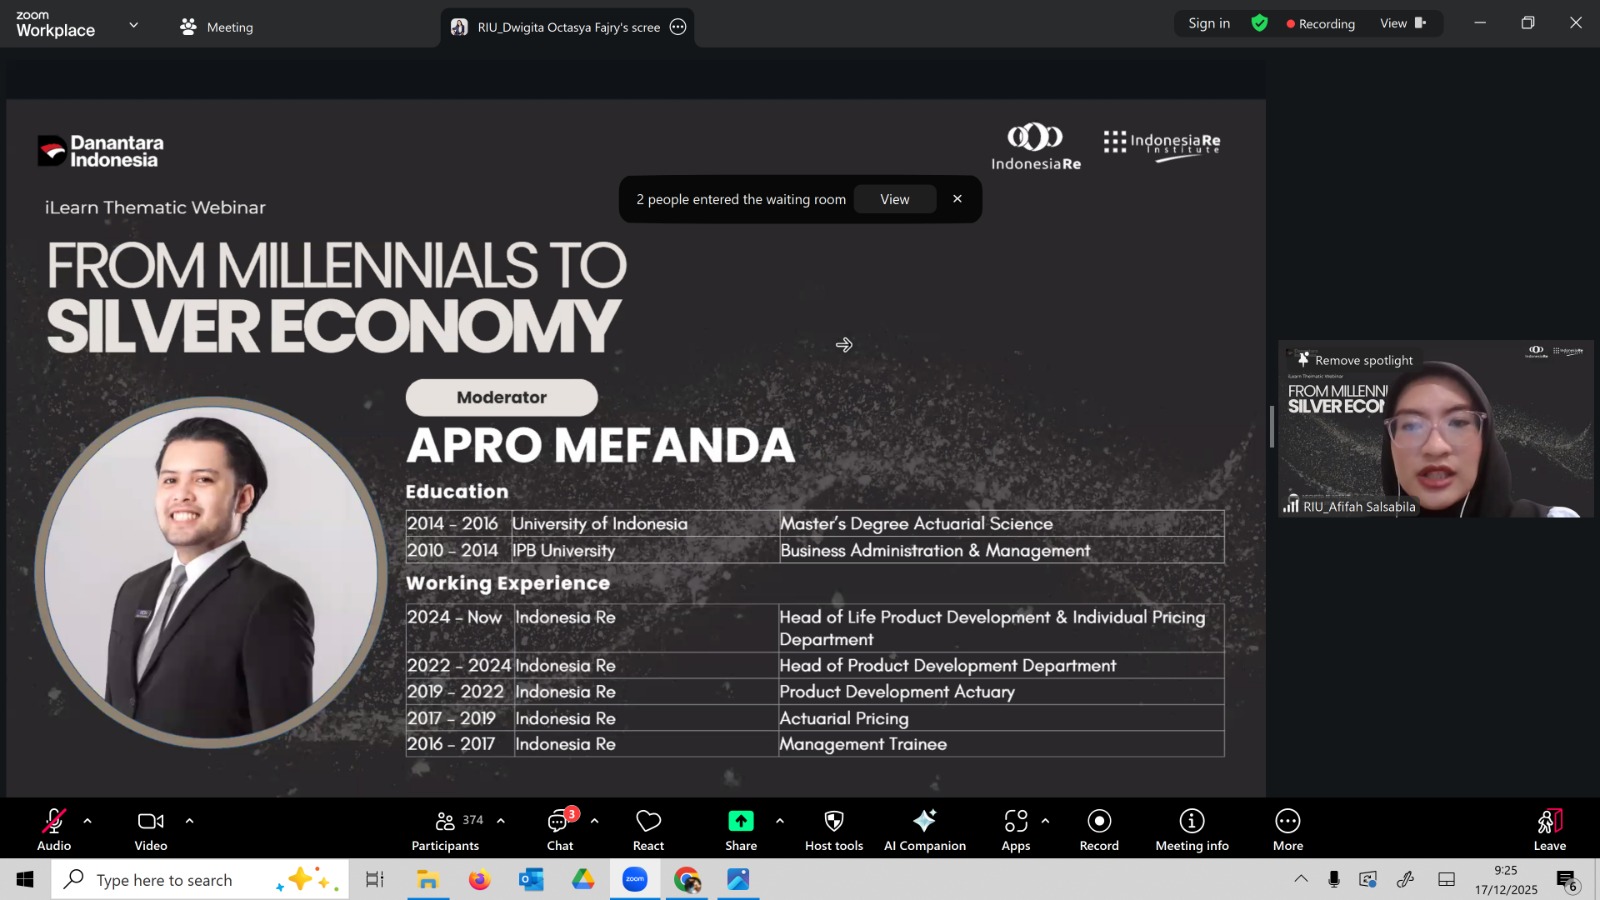Click View on waiting room notification
Screen dimensions: 1600x900
pos(894,199)
